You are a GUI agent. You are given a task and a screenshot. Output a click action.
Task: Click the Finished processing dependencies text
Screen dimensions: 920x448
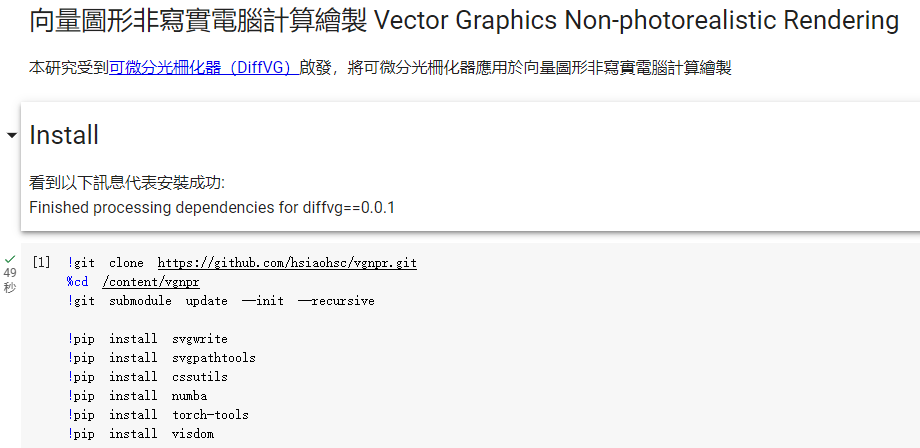[212, 208]
